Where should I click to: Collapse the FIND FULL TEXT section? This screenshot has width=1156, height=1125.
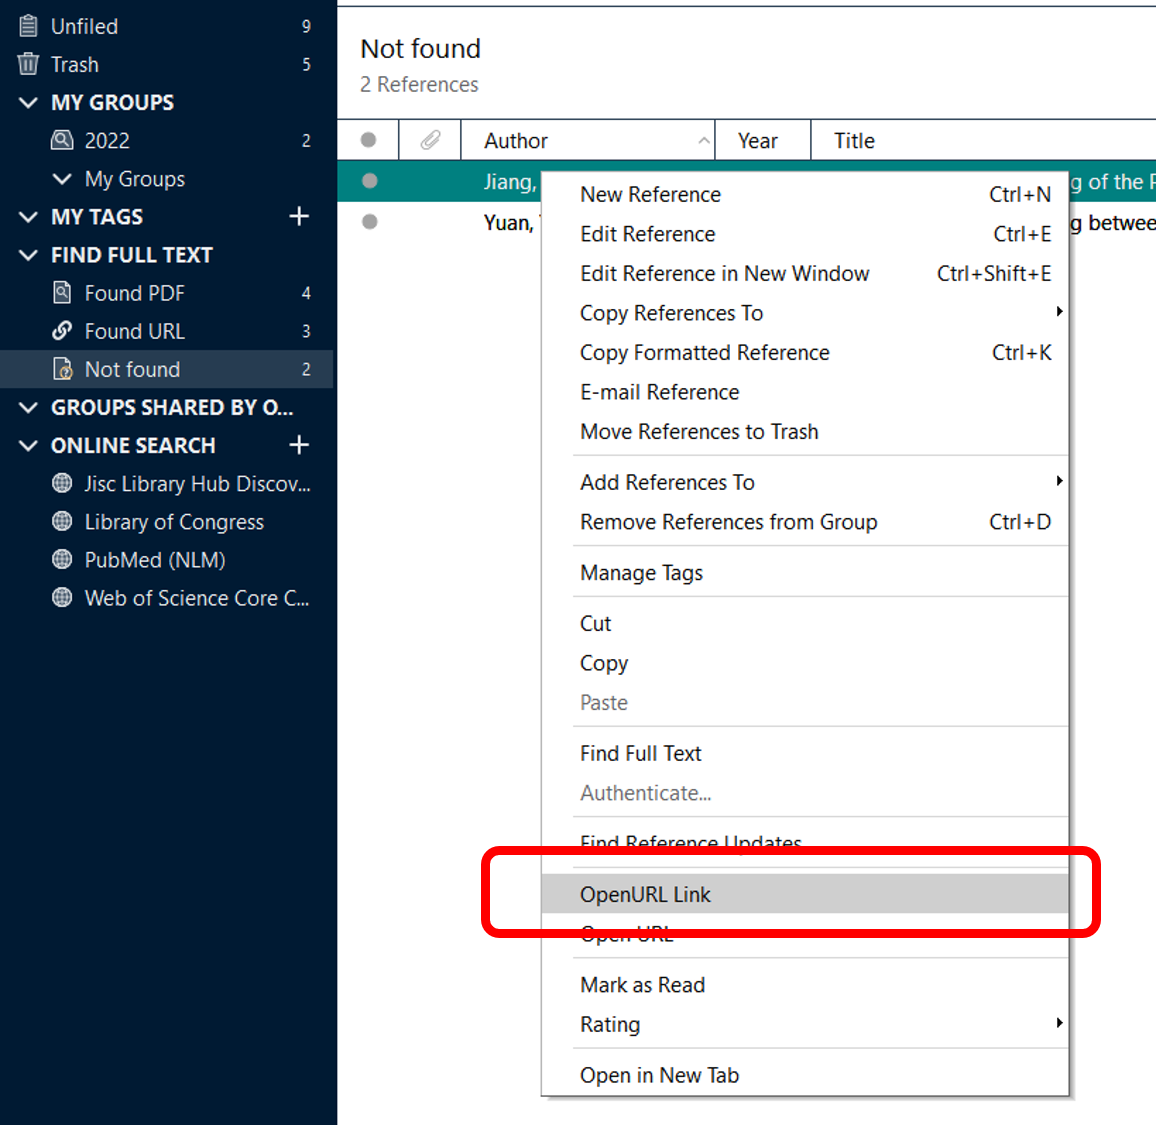(x=28, y=255)
